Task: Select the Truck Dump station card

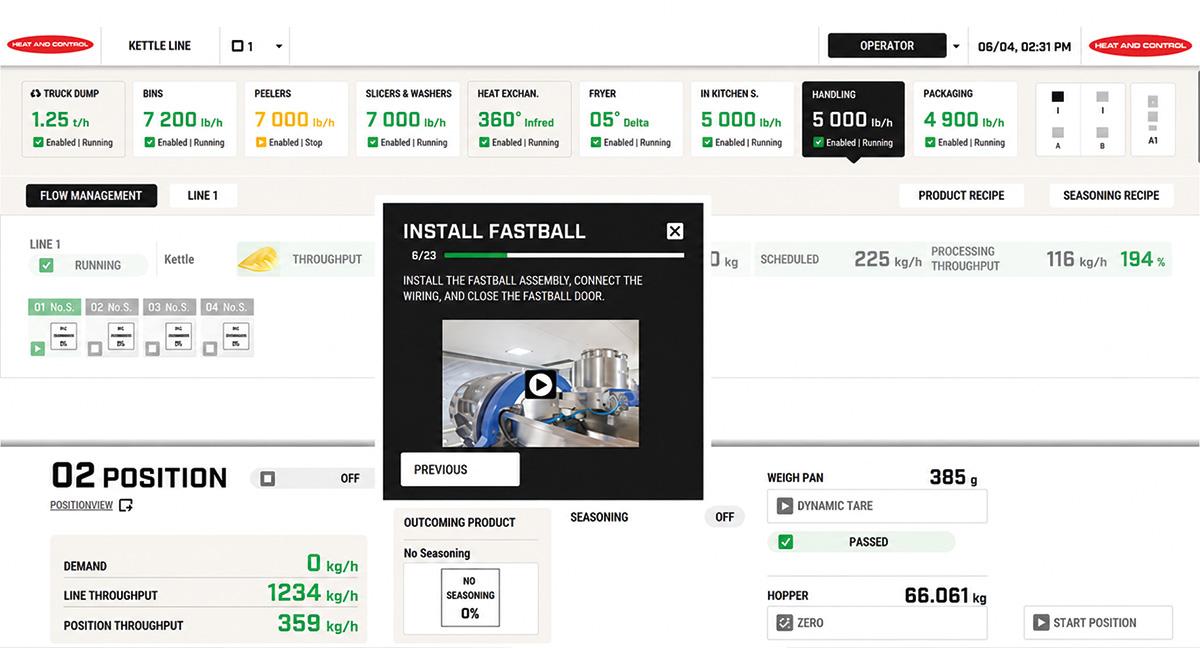Action: coord(74,118)
